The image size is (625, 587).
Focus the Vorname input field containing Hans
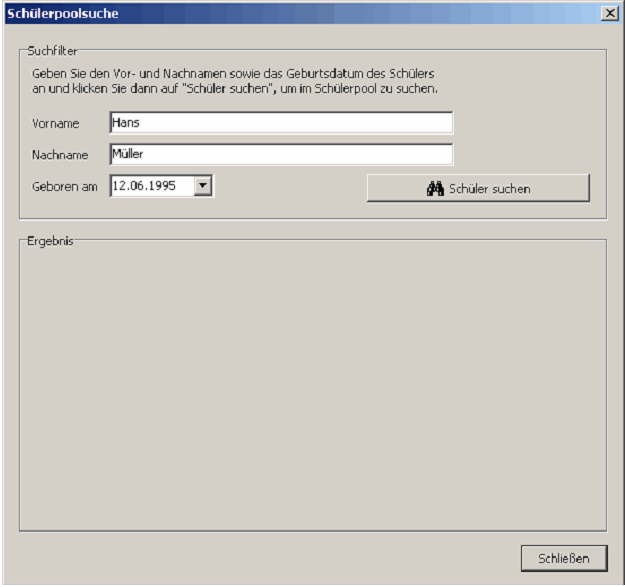click(x=281, y=122)
